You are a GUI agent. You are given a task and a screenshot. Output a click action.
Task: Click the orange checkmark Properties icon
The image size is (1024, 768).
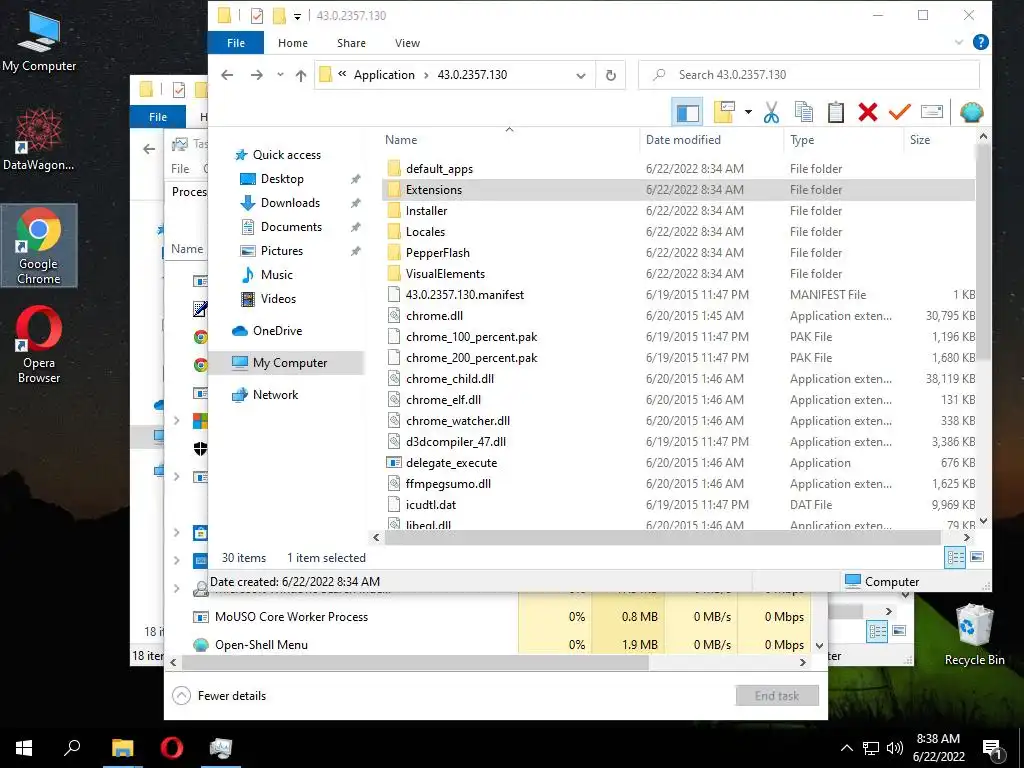tap(899, 112)
